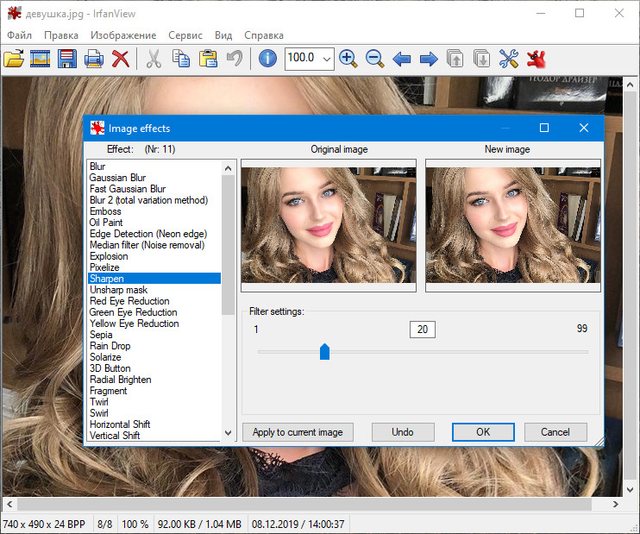The image size is (640, 534).
Task: Click the Open file folder icon
Action: point(14,59)
